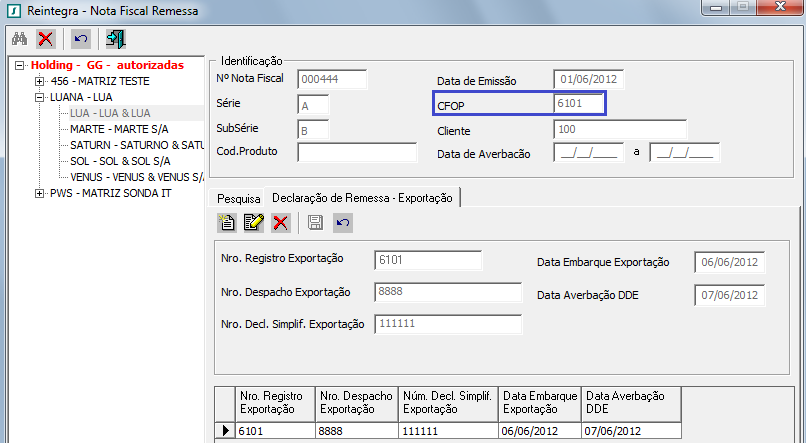The height and width of the screenshot is (443, 806).
Task: Collapse the LUANA - LUA tree node
Action: pos(39,97)
